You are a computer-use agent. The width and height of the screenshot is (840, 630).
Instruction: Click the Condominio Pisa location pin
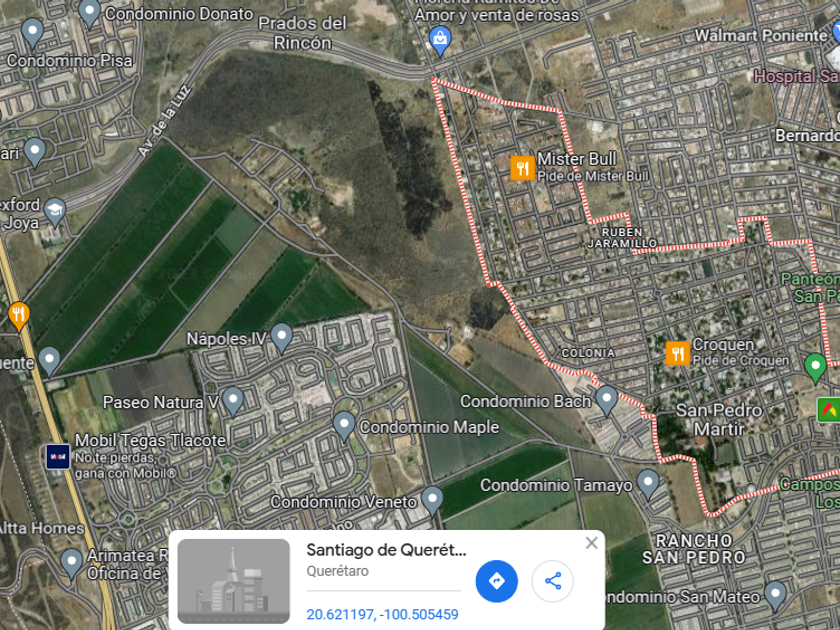(32, 33)
